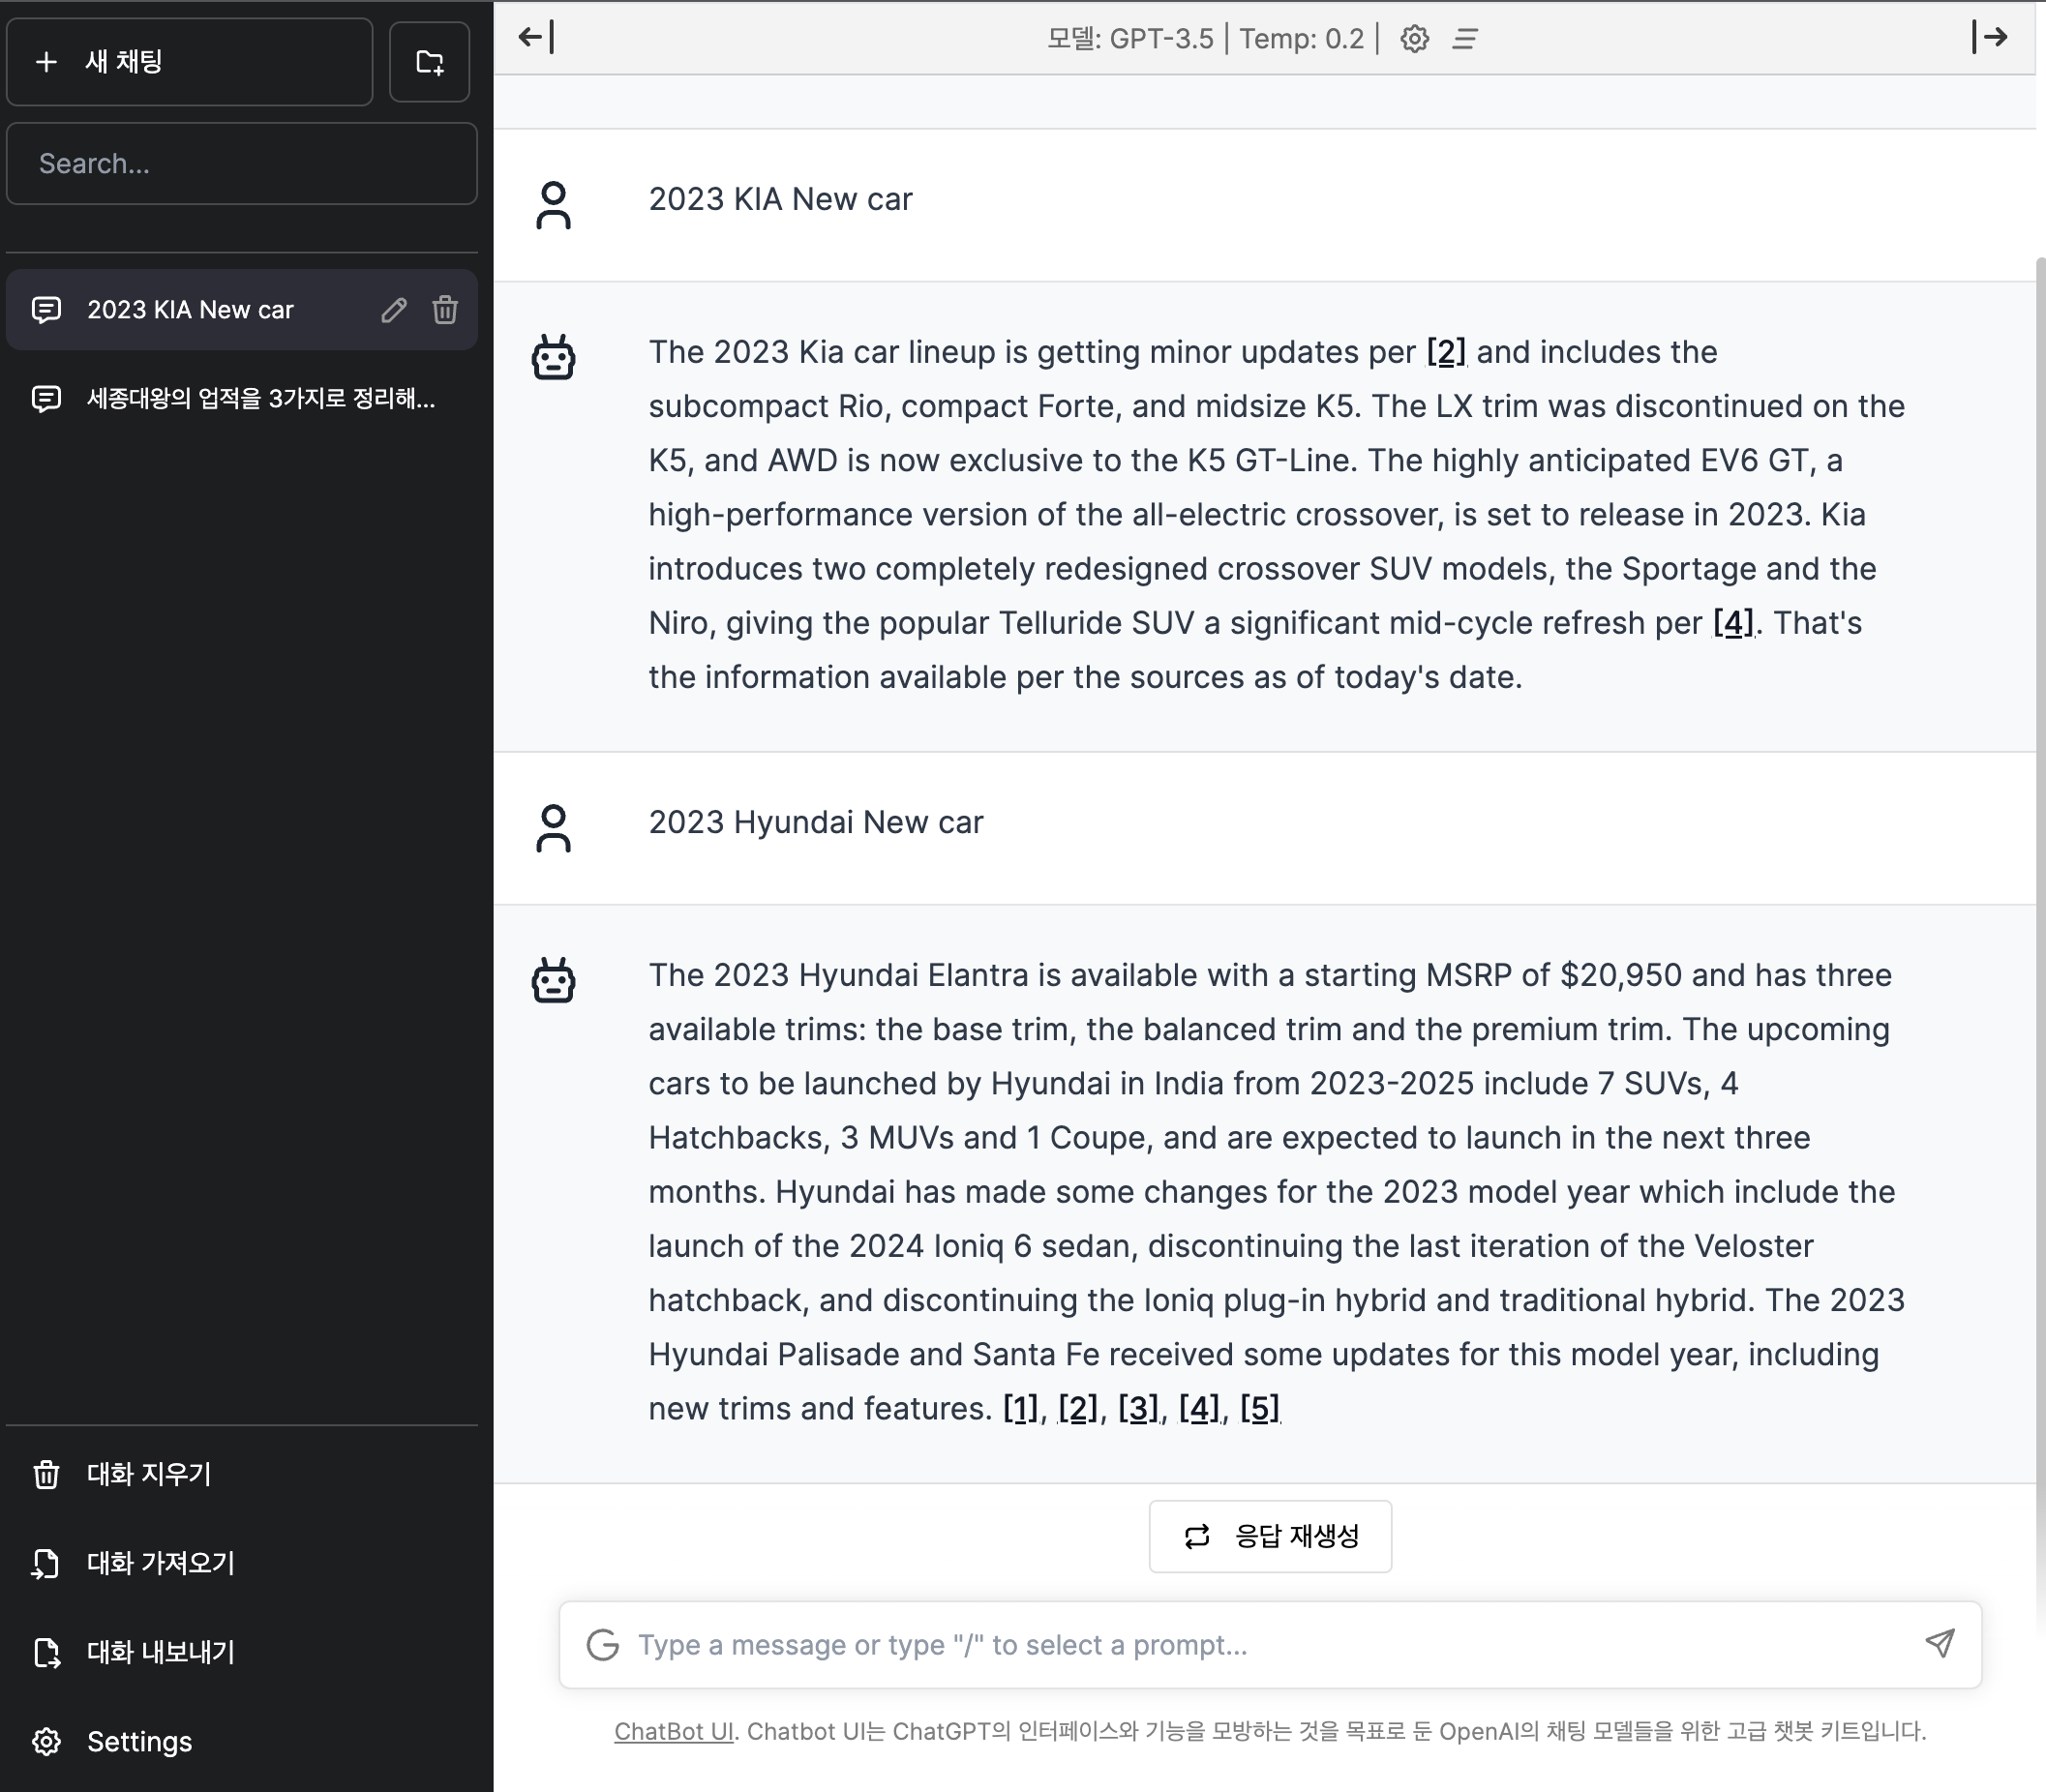
Task: Rename the 2023 KIA New car chat
Action: 394,310
